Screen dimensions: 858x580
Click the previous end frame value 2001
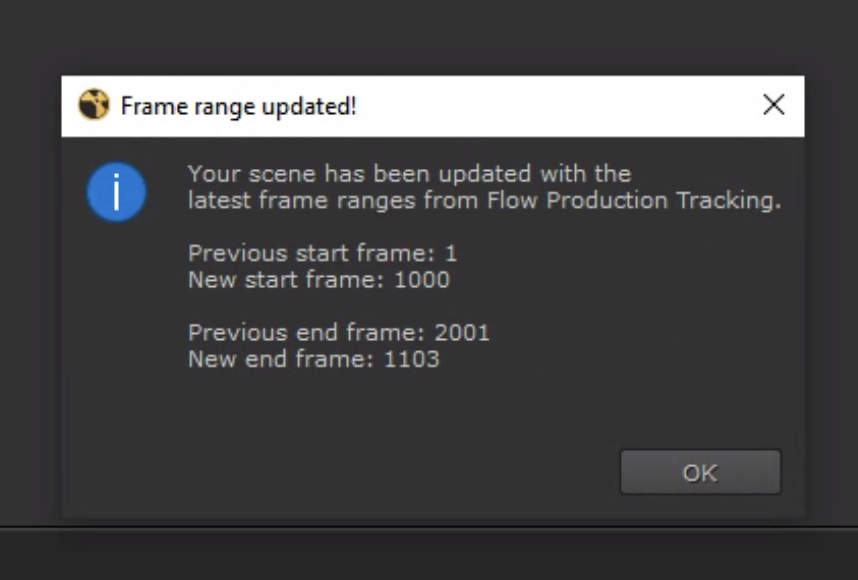pos(462,332)
